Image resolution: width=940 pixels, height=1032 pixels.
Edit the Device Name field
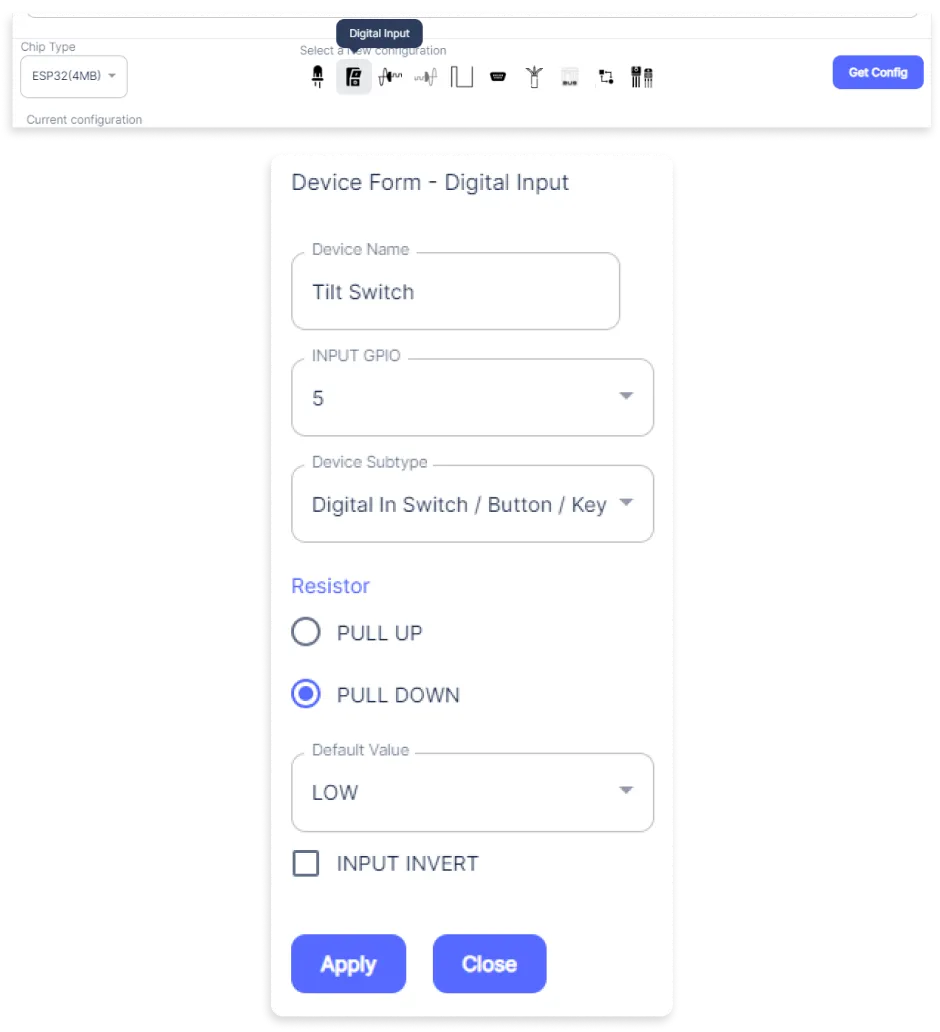(455, 292)
